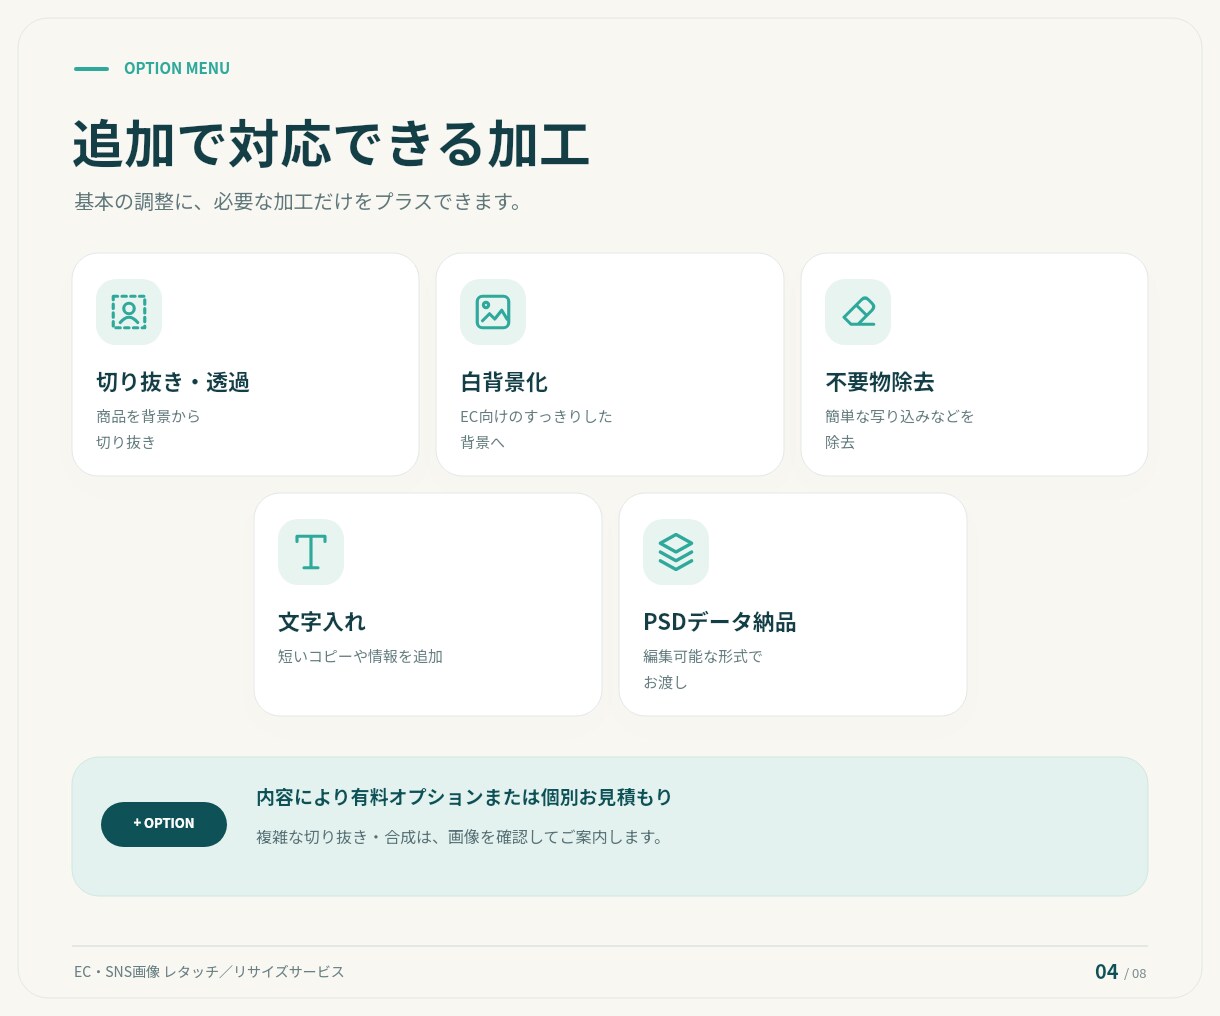This screenshot has height=1016, width=1220.
Task: Click the + OPTION pill button
Action: pyautogui.click(x=164, y=824)
